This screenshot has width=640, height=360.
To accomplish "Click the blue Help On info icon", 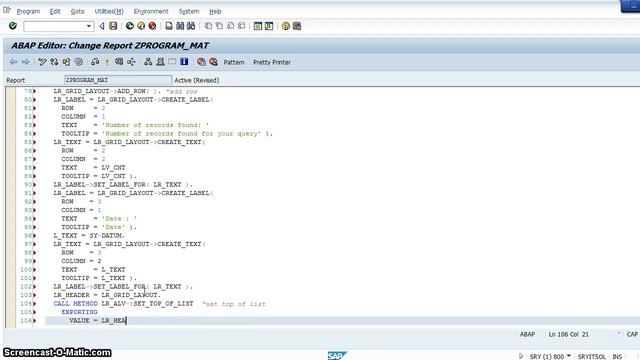I will click(184, 62).
